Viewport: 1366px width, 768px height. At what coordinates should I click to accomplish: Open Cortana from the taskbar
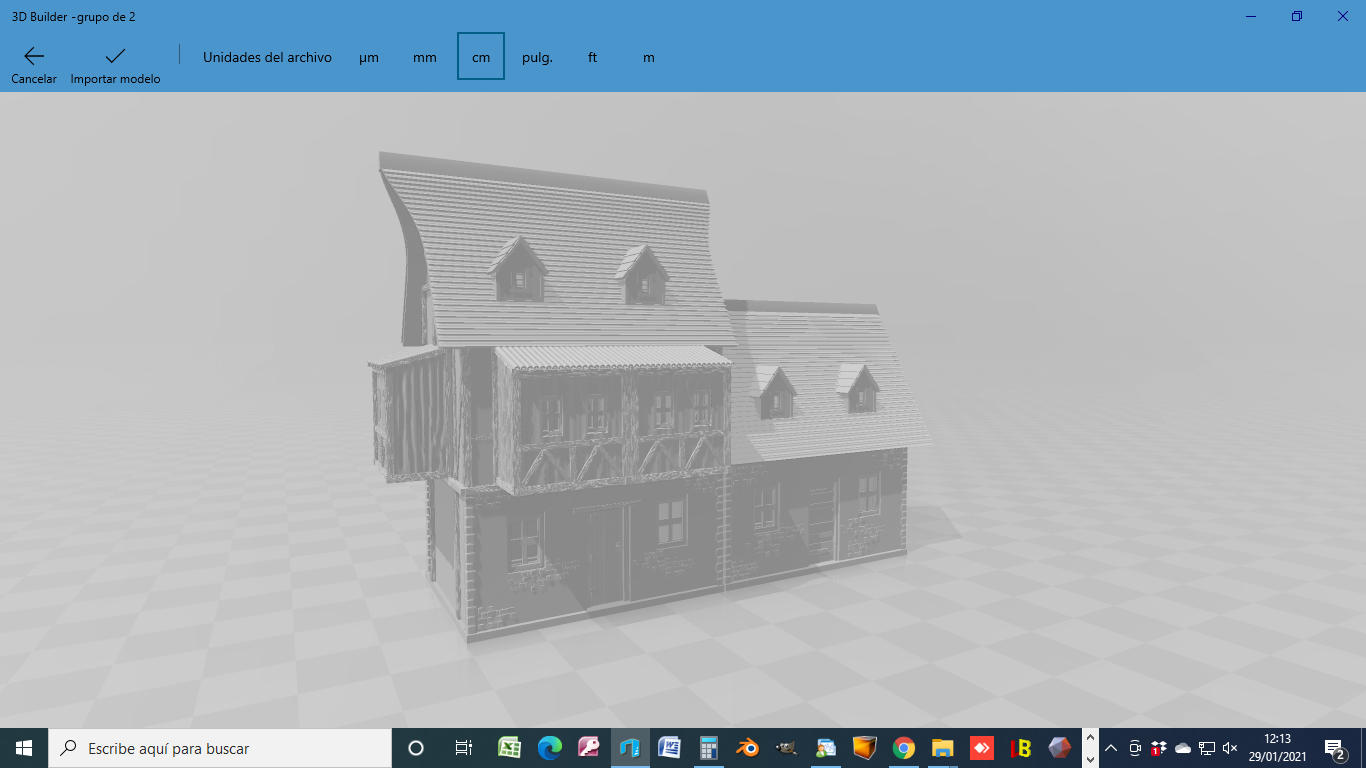tap(416, 748)
